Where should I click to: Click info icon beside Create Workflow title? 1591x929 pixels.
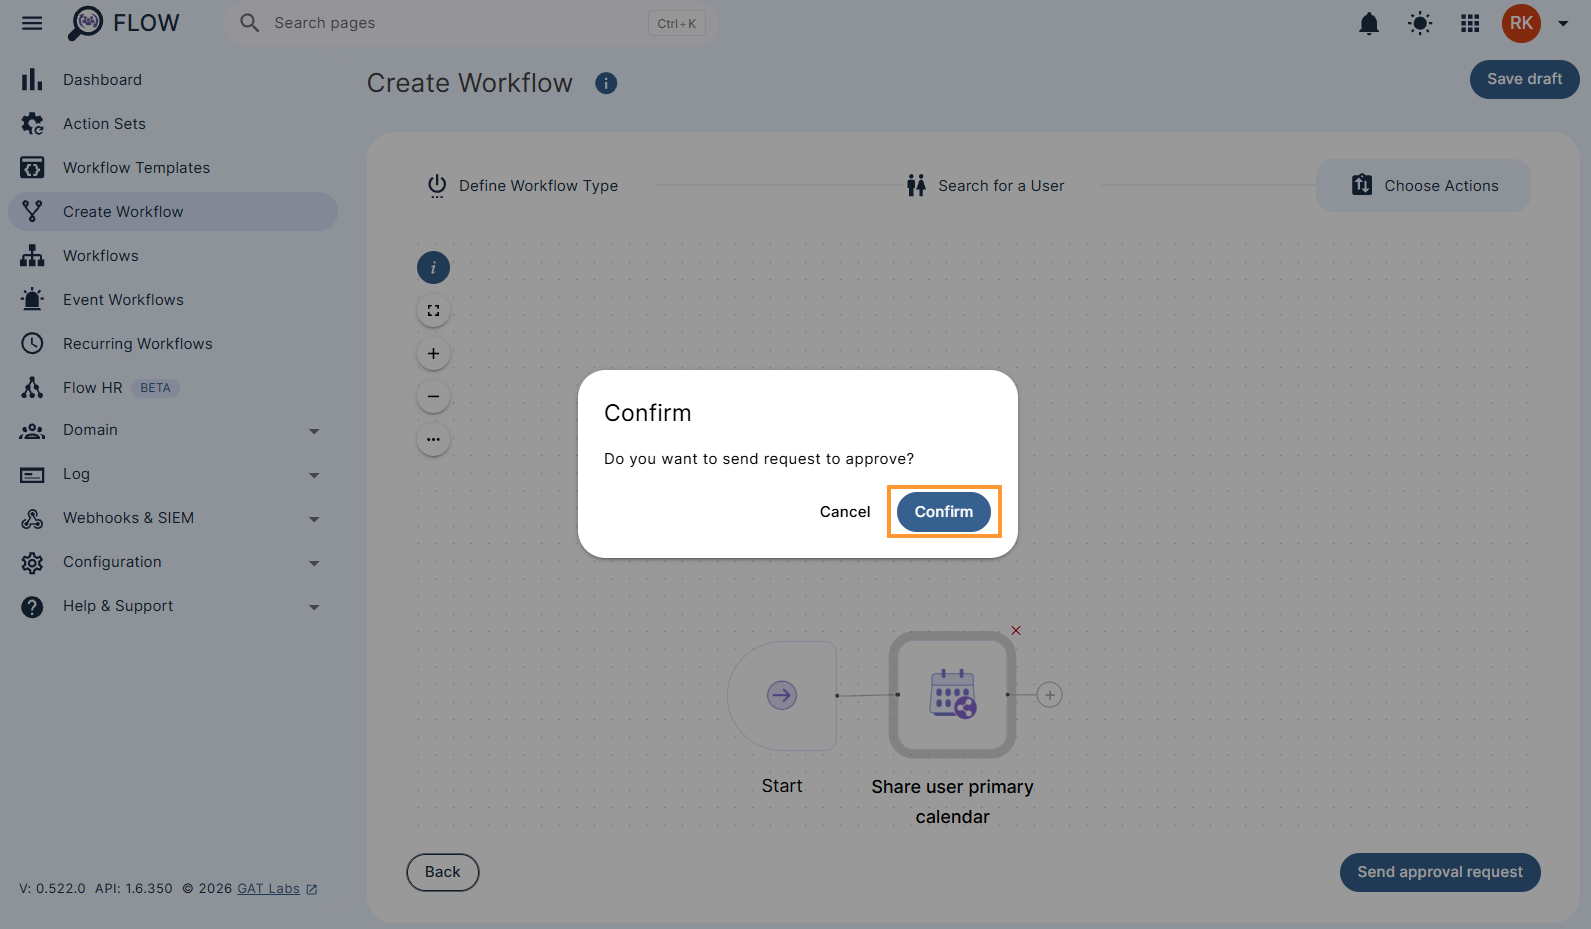click(606, 84)
